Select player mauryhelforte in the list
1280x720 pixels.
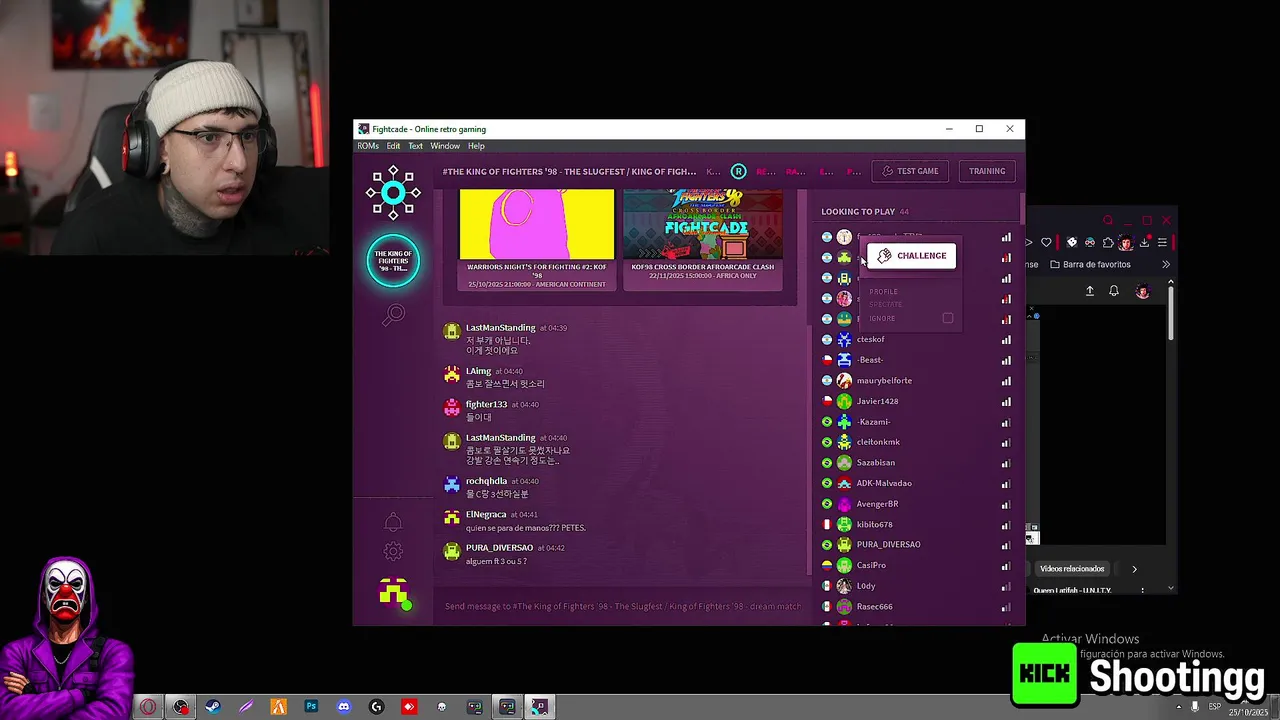coord(884,381)
